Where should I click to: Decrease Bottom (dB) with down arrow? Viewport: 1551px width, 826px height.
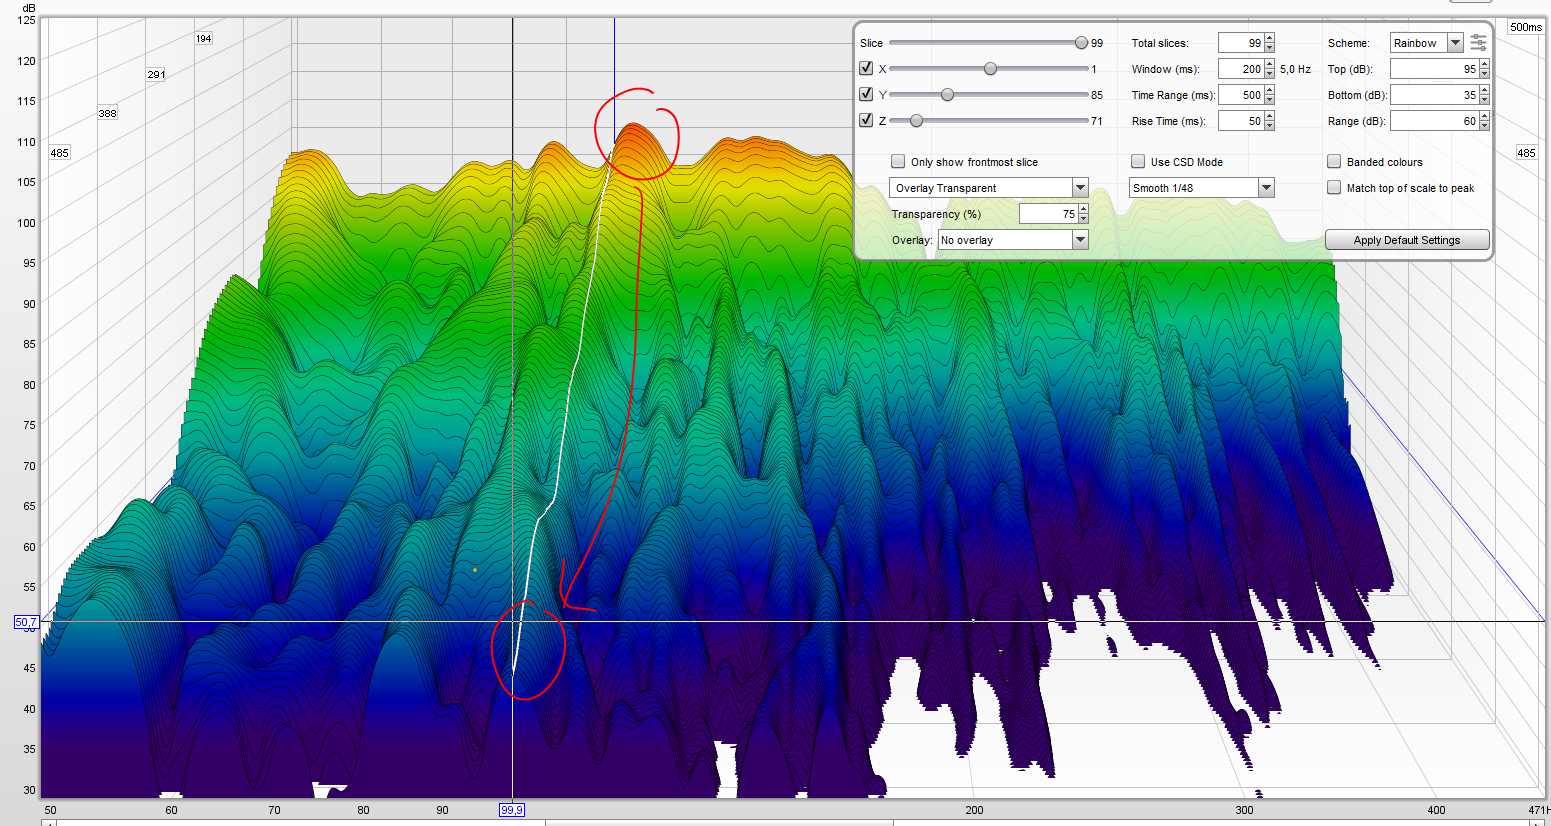point(1485,100)
